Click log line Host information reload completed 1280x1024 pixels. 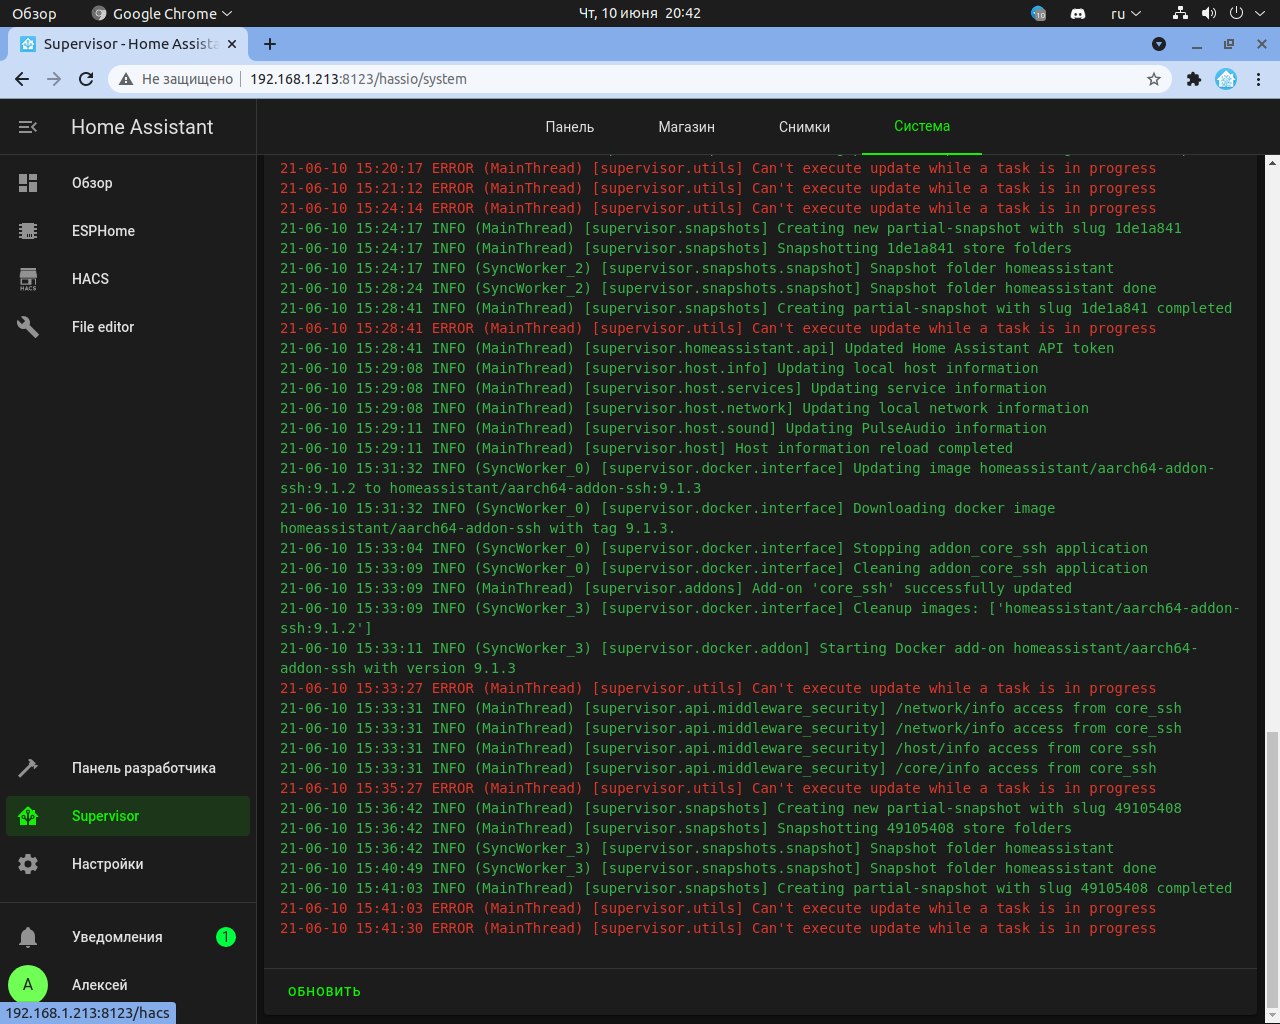[x=646, y=448]
